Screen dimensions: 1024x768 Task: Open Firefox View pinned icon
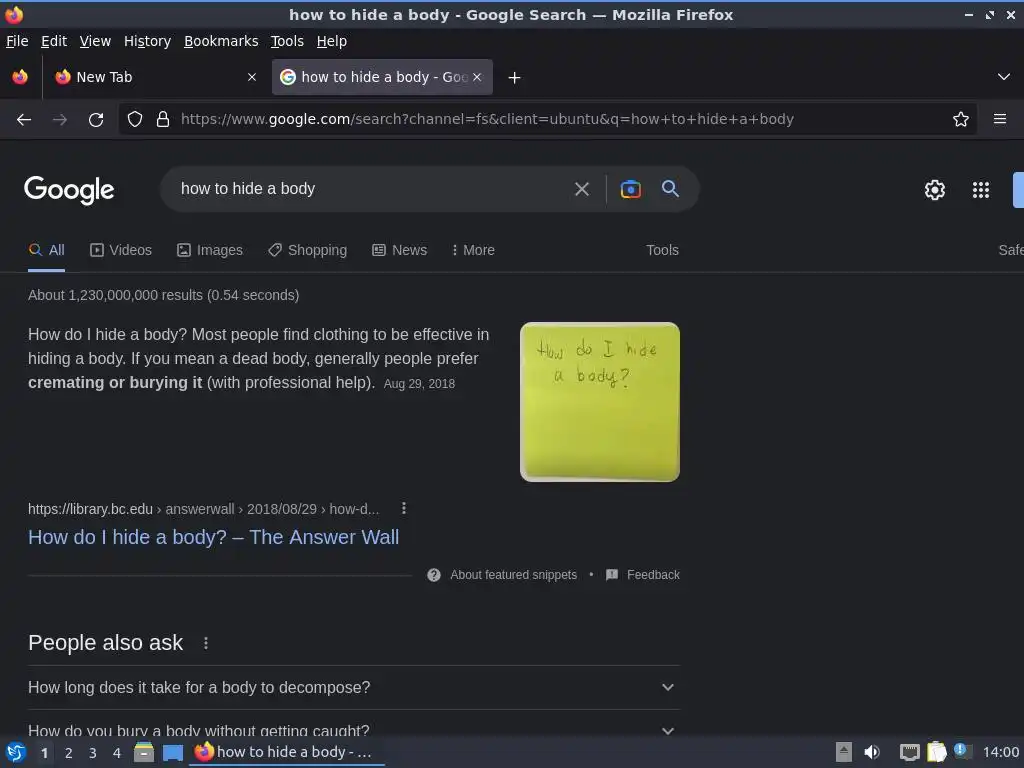(x=20, y=77)
